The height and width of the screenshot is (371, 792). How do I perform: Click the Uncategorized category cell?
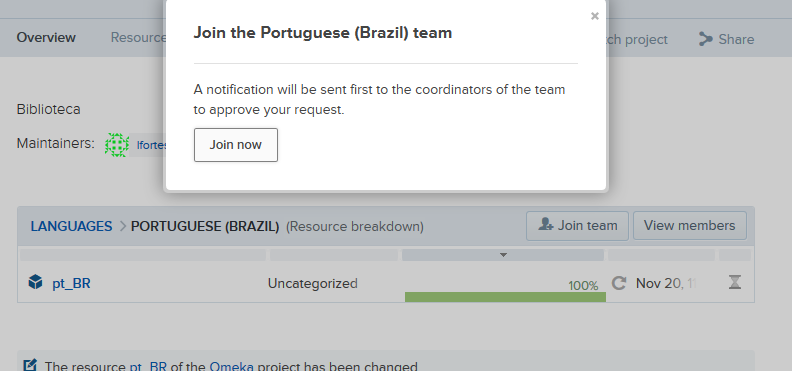click(313, 284)
